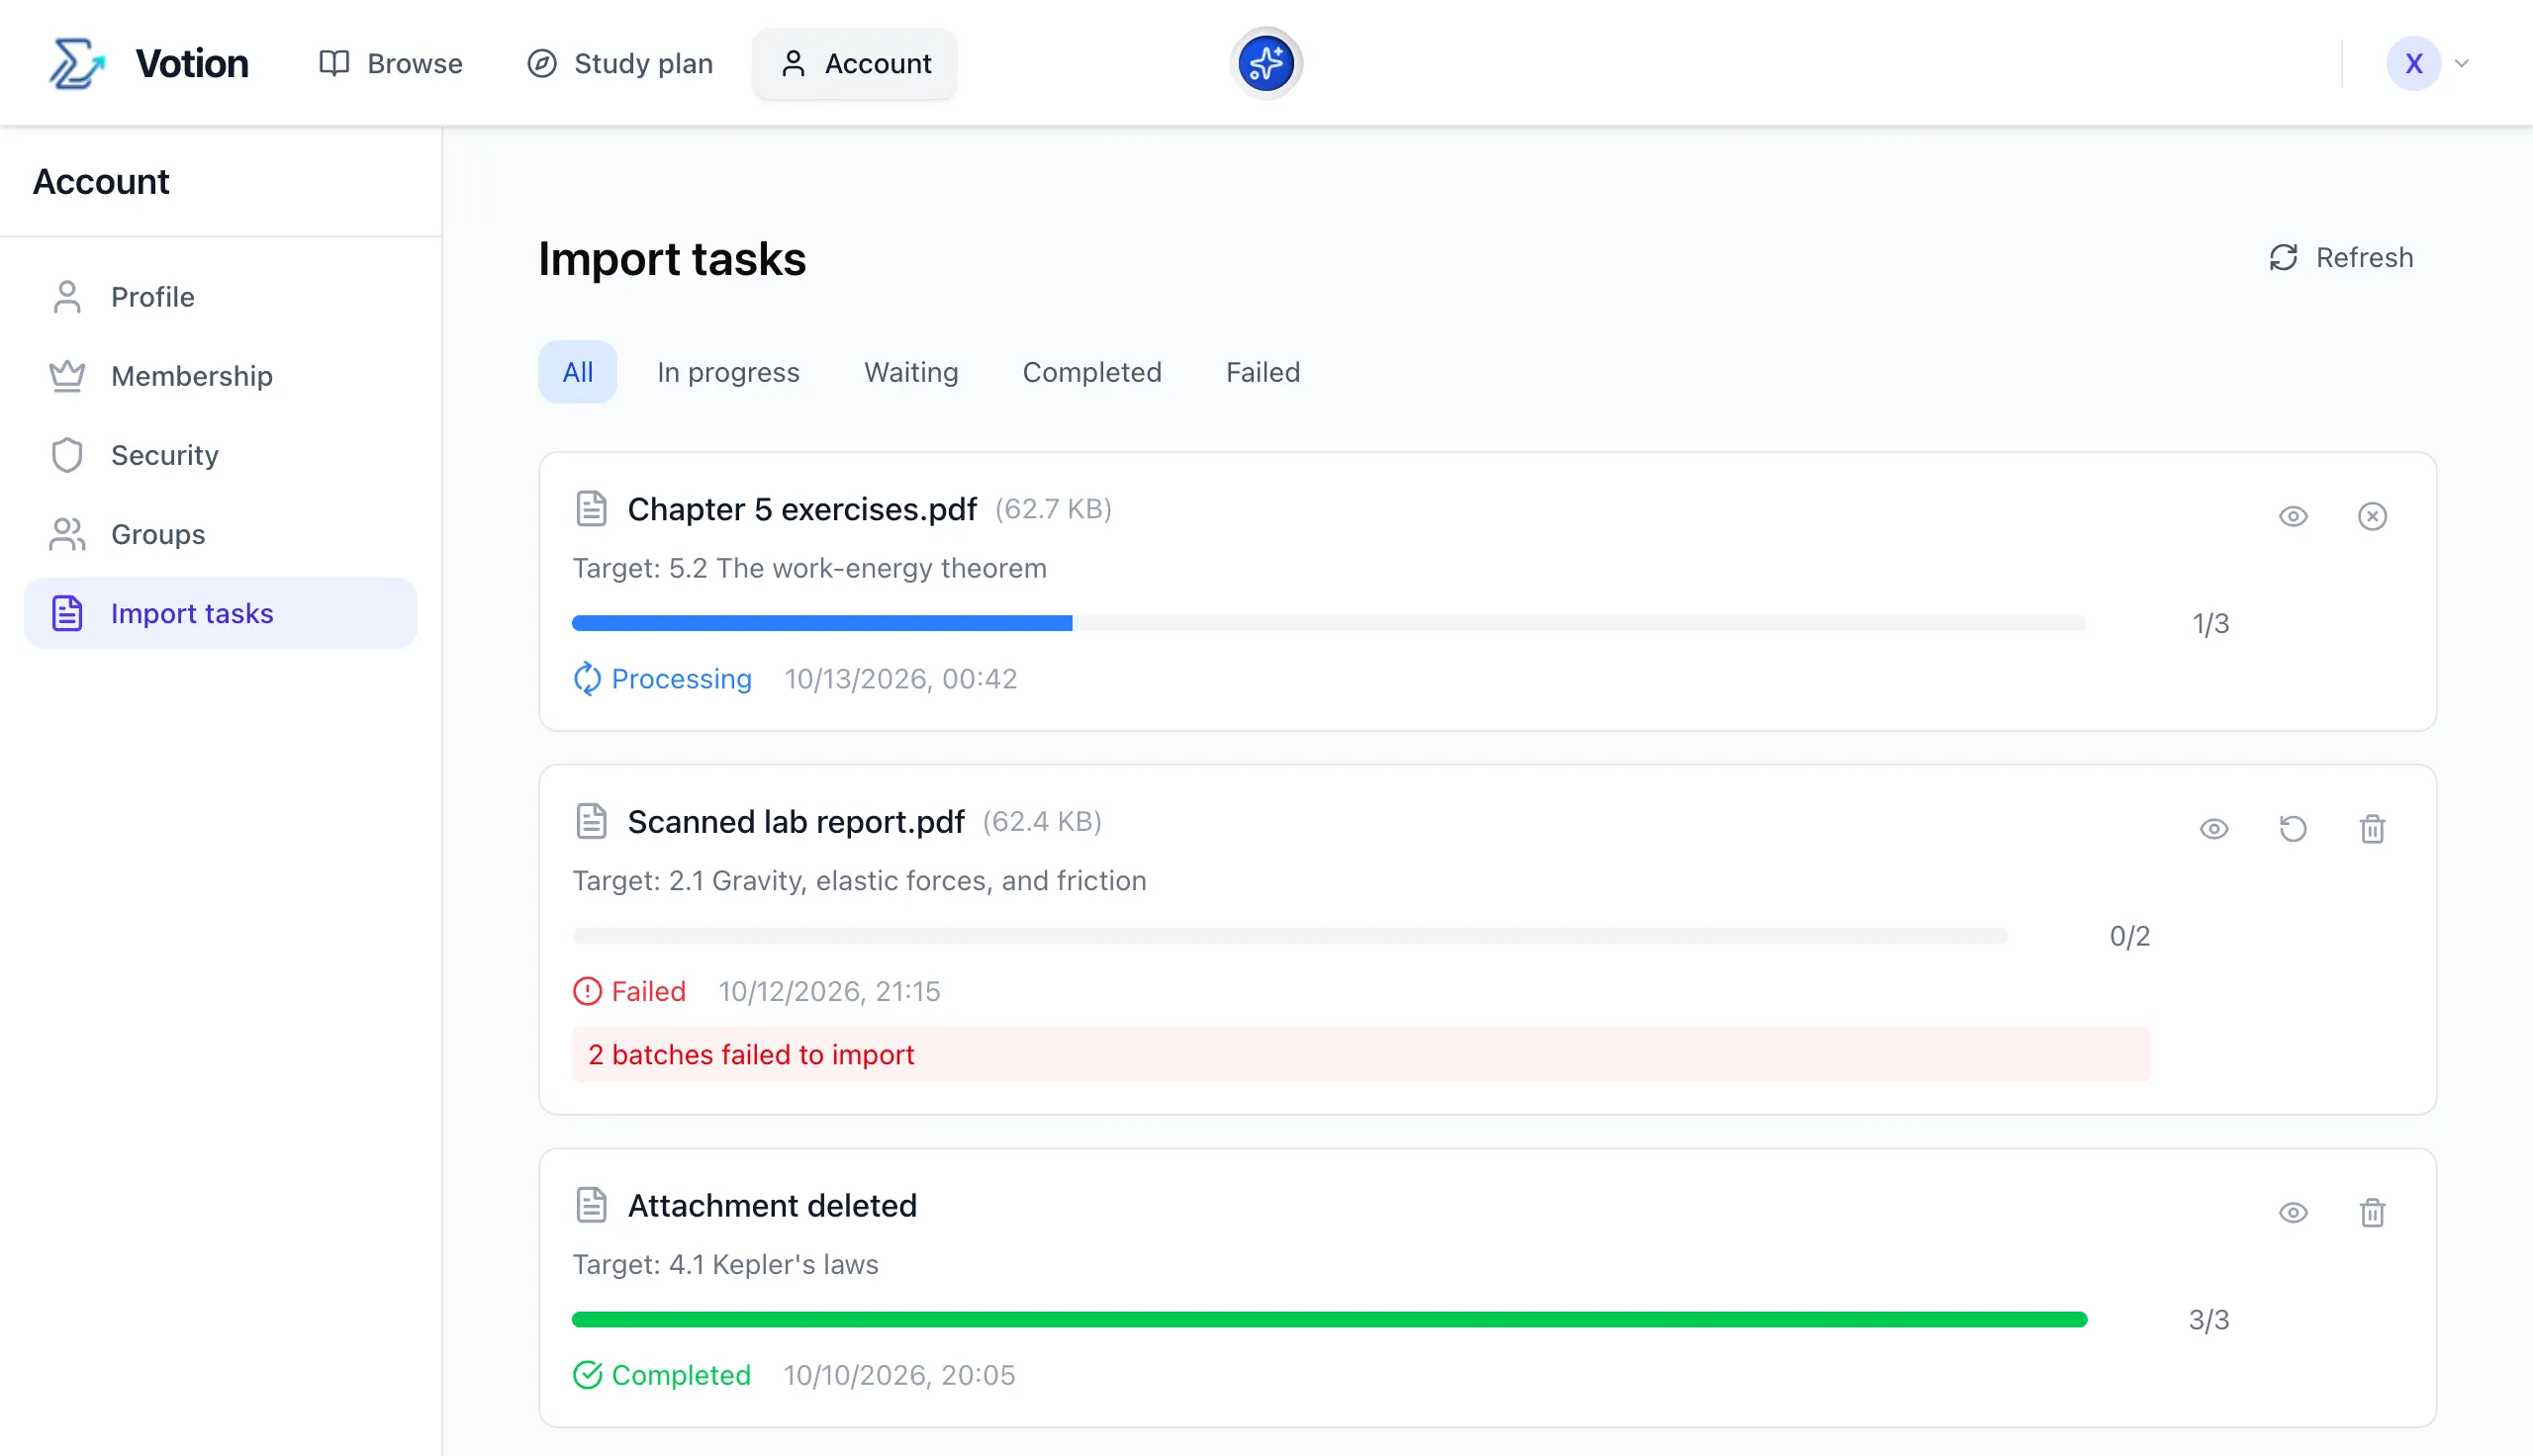The image size is (2533, 1456).
Task: Open Study plan in top navigation
Action: click(x=619, y=63)
